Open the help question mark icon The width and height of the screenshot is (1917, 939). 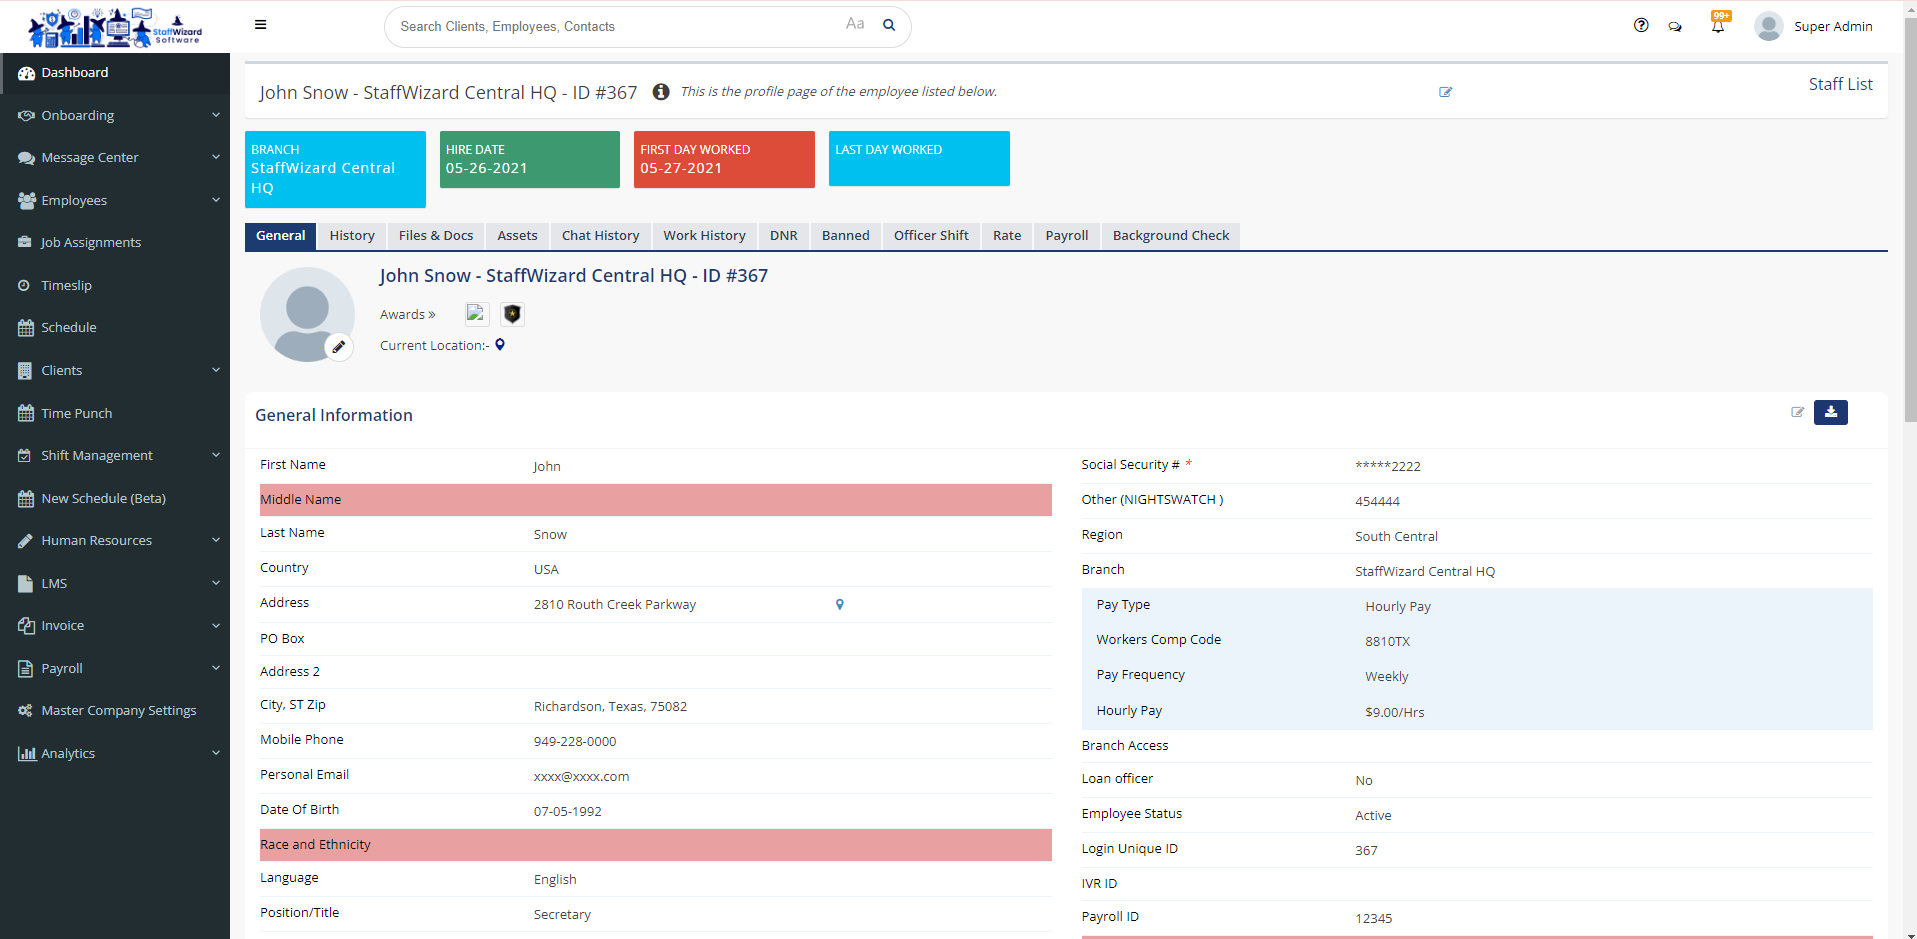pyautogui.click(x=1641, y=26)
